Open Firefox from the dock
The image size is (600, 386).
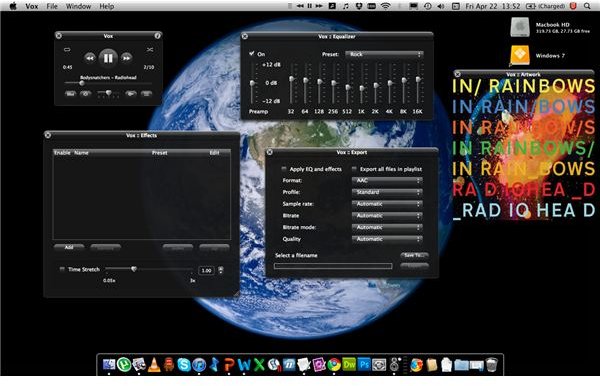(416, 365)
